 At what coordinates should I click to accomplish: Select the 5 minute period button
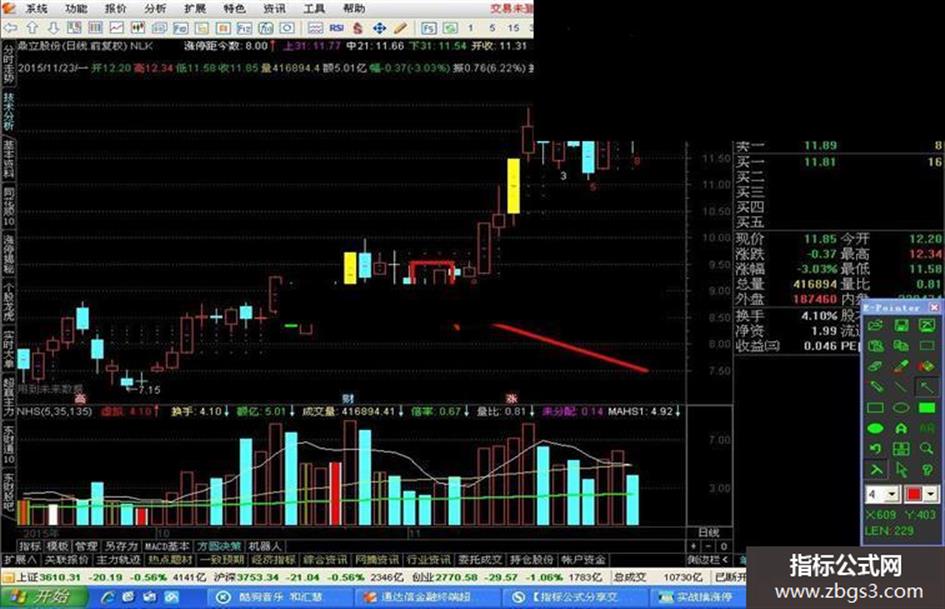pos(492,28)
